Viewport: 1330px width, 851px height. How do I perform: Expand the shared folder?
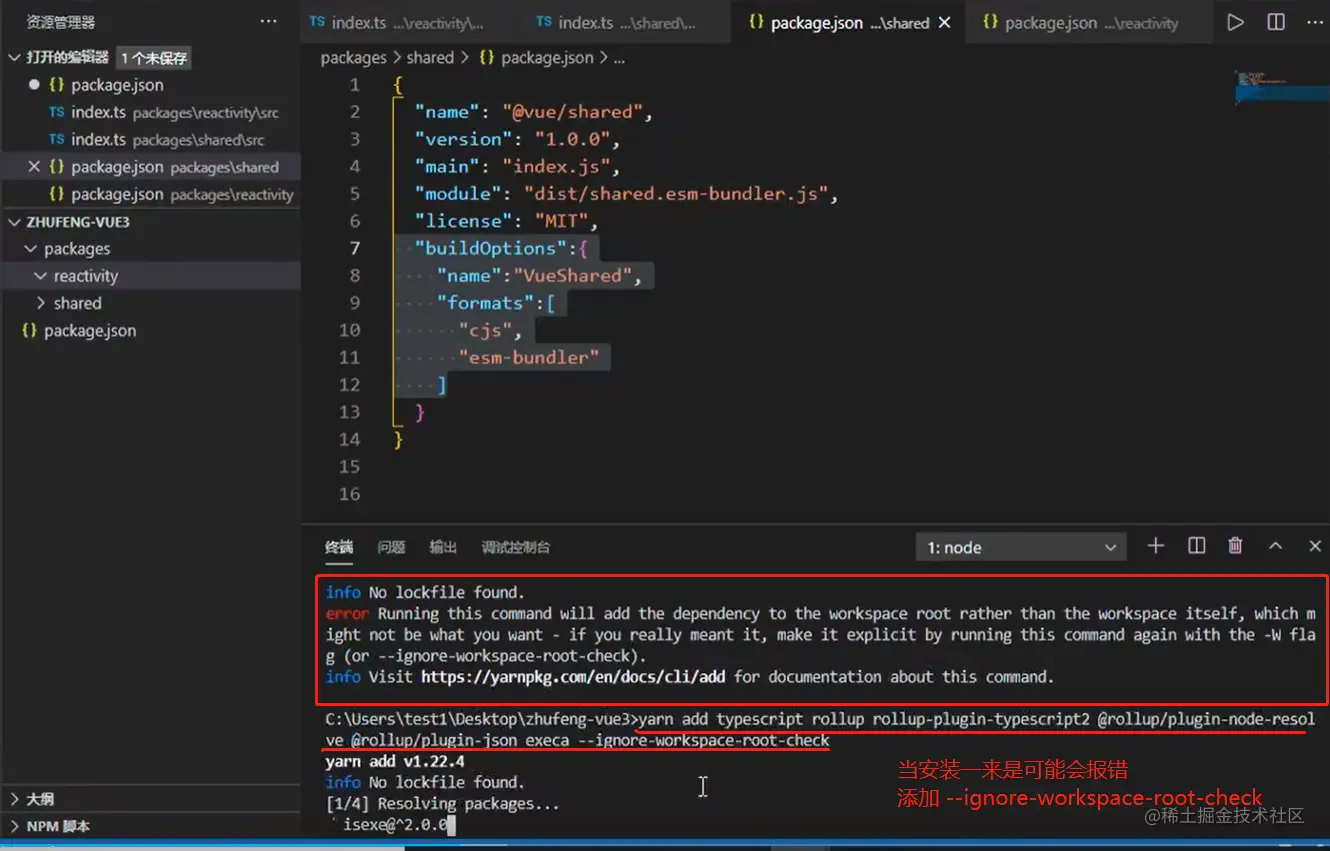pyautogui.click(x=41, y=303)
